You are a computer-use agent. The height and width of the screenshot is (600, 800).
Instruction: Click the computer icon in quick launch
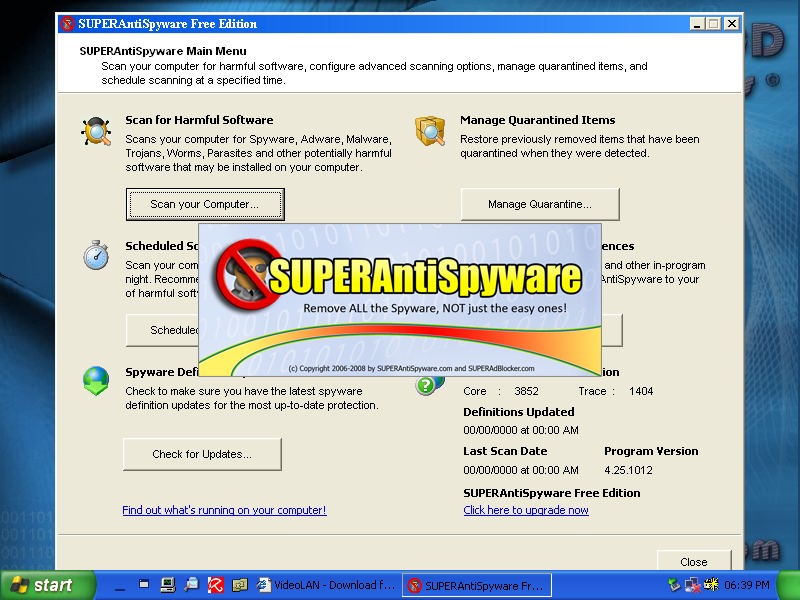(167, 585)
